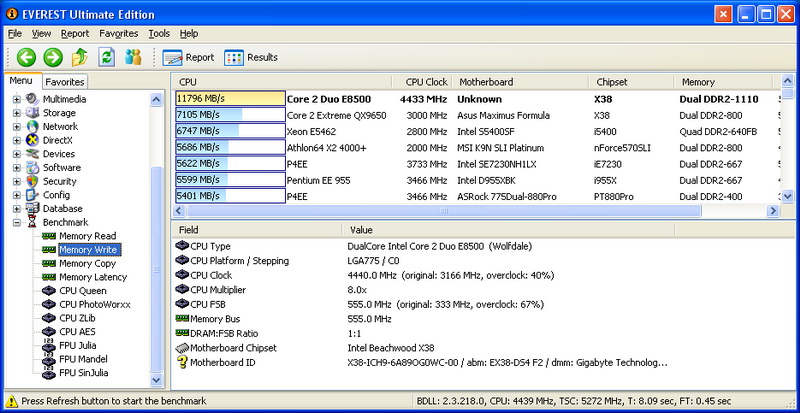The width and height of the screenshot is (800, 413).
Task: Open the Report menu
Action: click(75, 34)
